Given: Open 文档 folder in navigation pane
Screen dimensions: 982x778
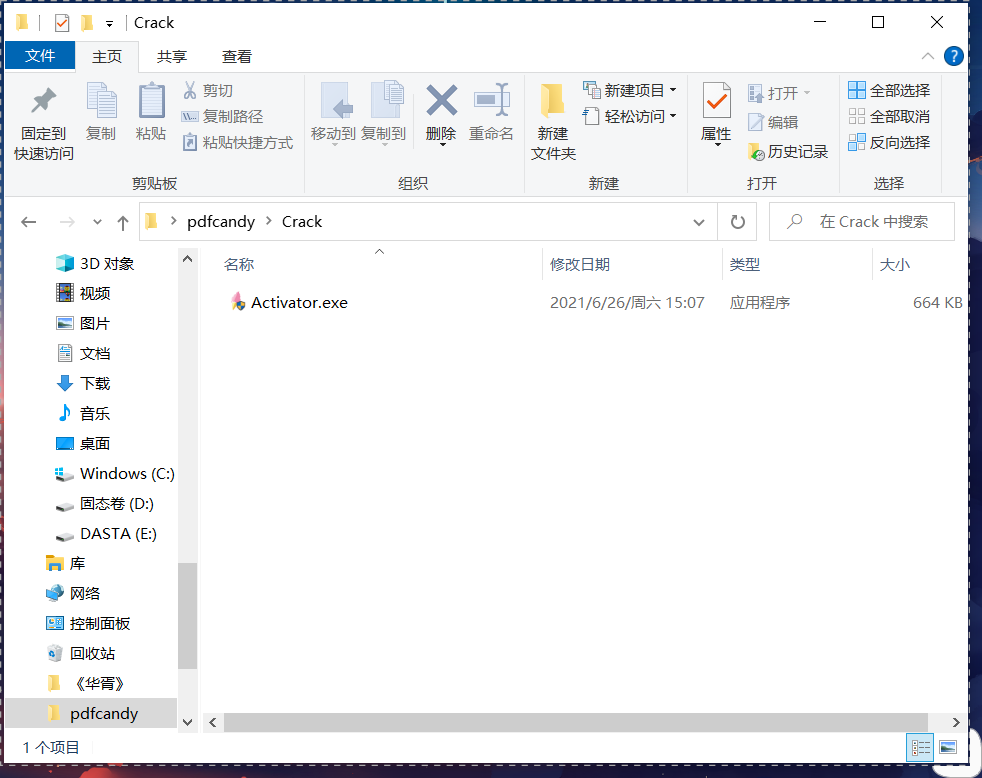Looking at the screenshot, I should 83,353.
